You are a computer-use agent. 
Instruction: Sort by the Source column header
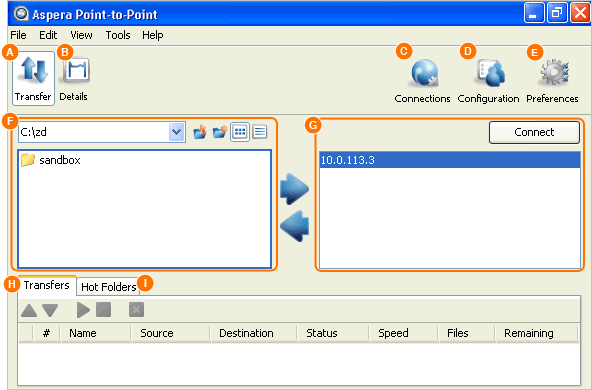(x=171, y=333)
